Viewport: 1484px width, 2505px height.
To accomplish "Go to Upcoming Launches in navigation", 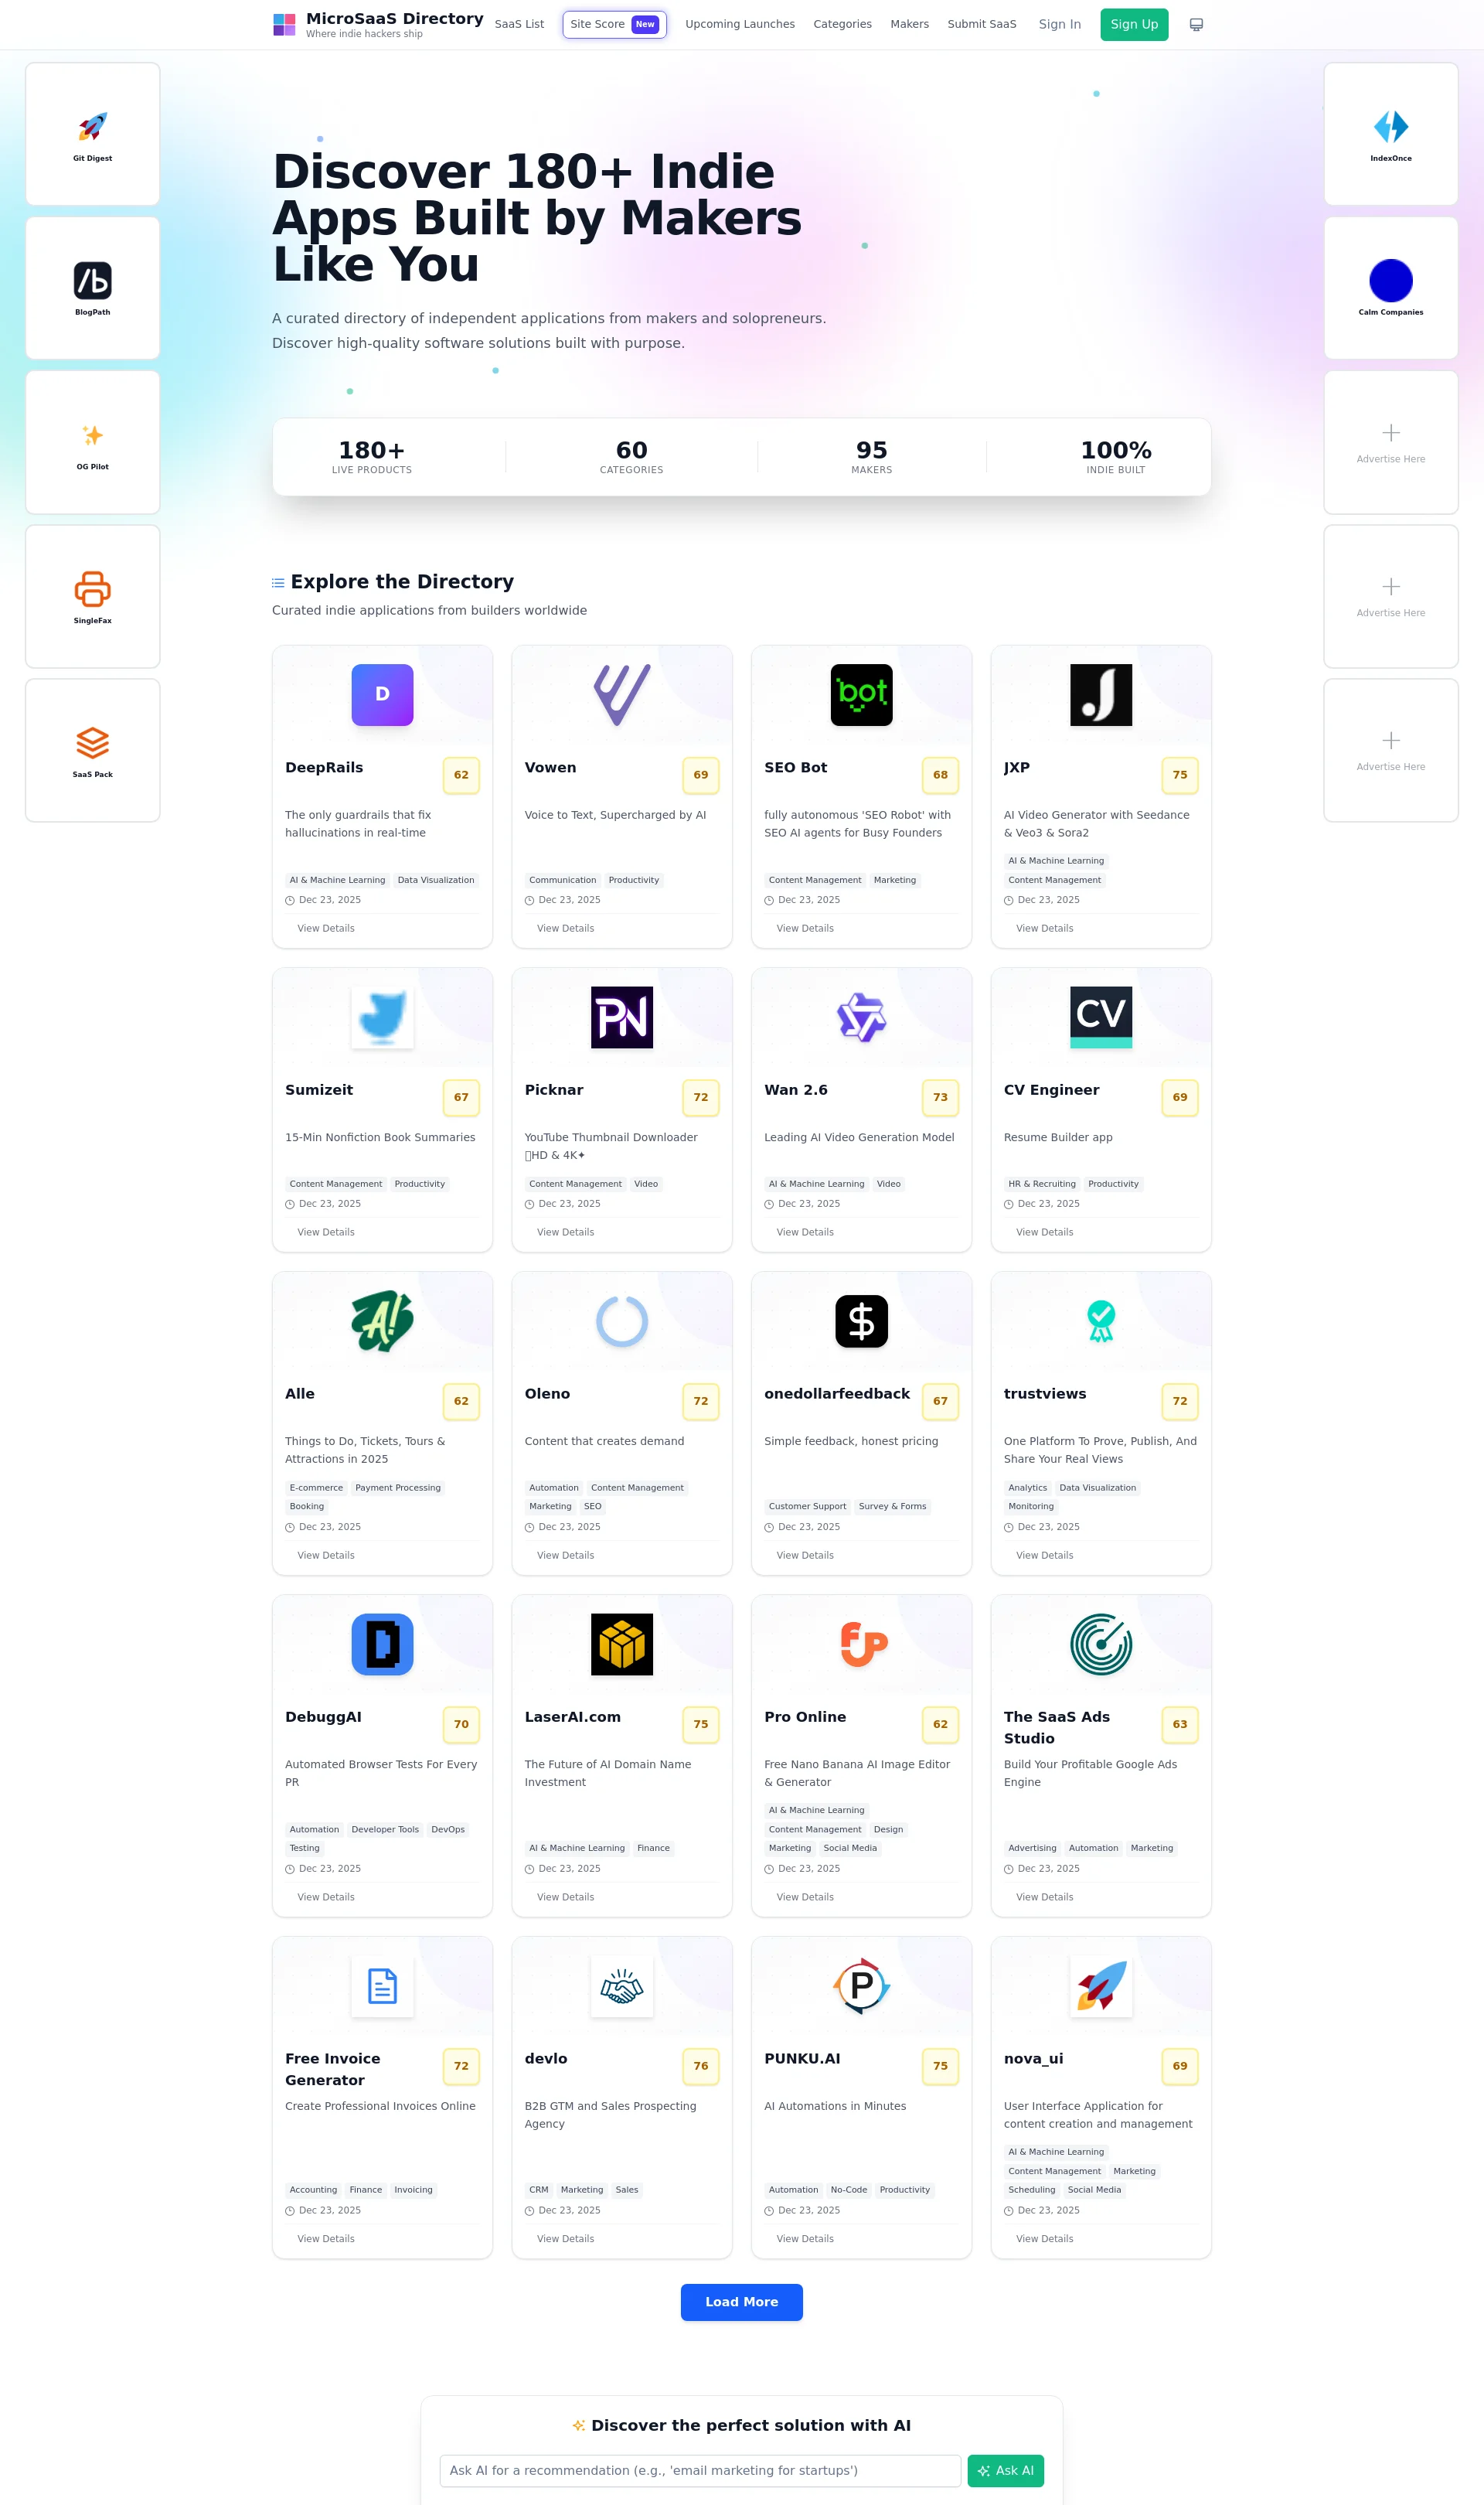I will [x=739, y=24].
